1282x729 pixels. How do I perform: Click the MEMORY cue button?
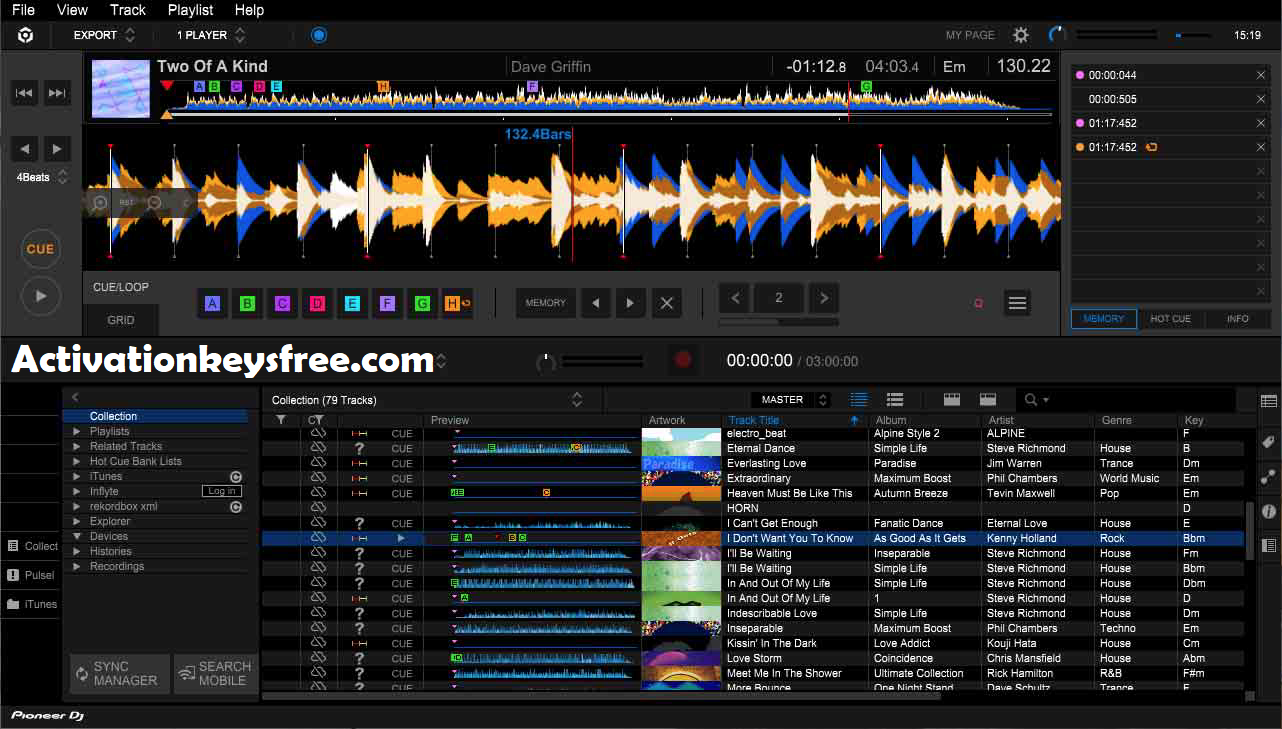546,303
